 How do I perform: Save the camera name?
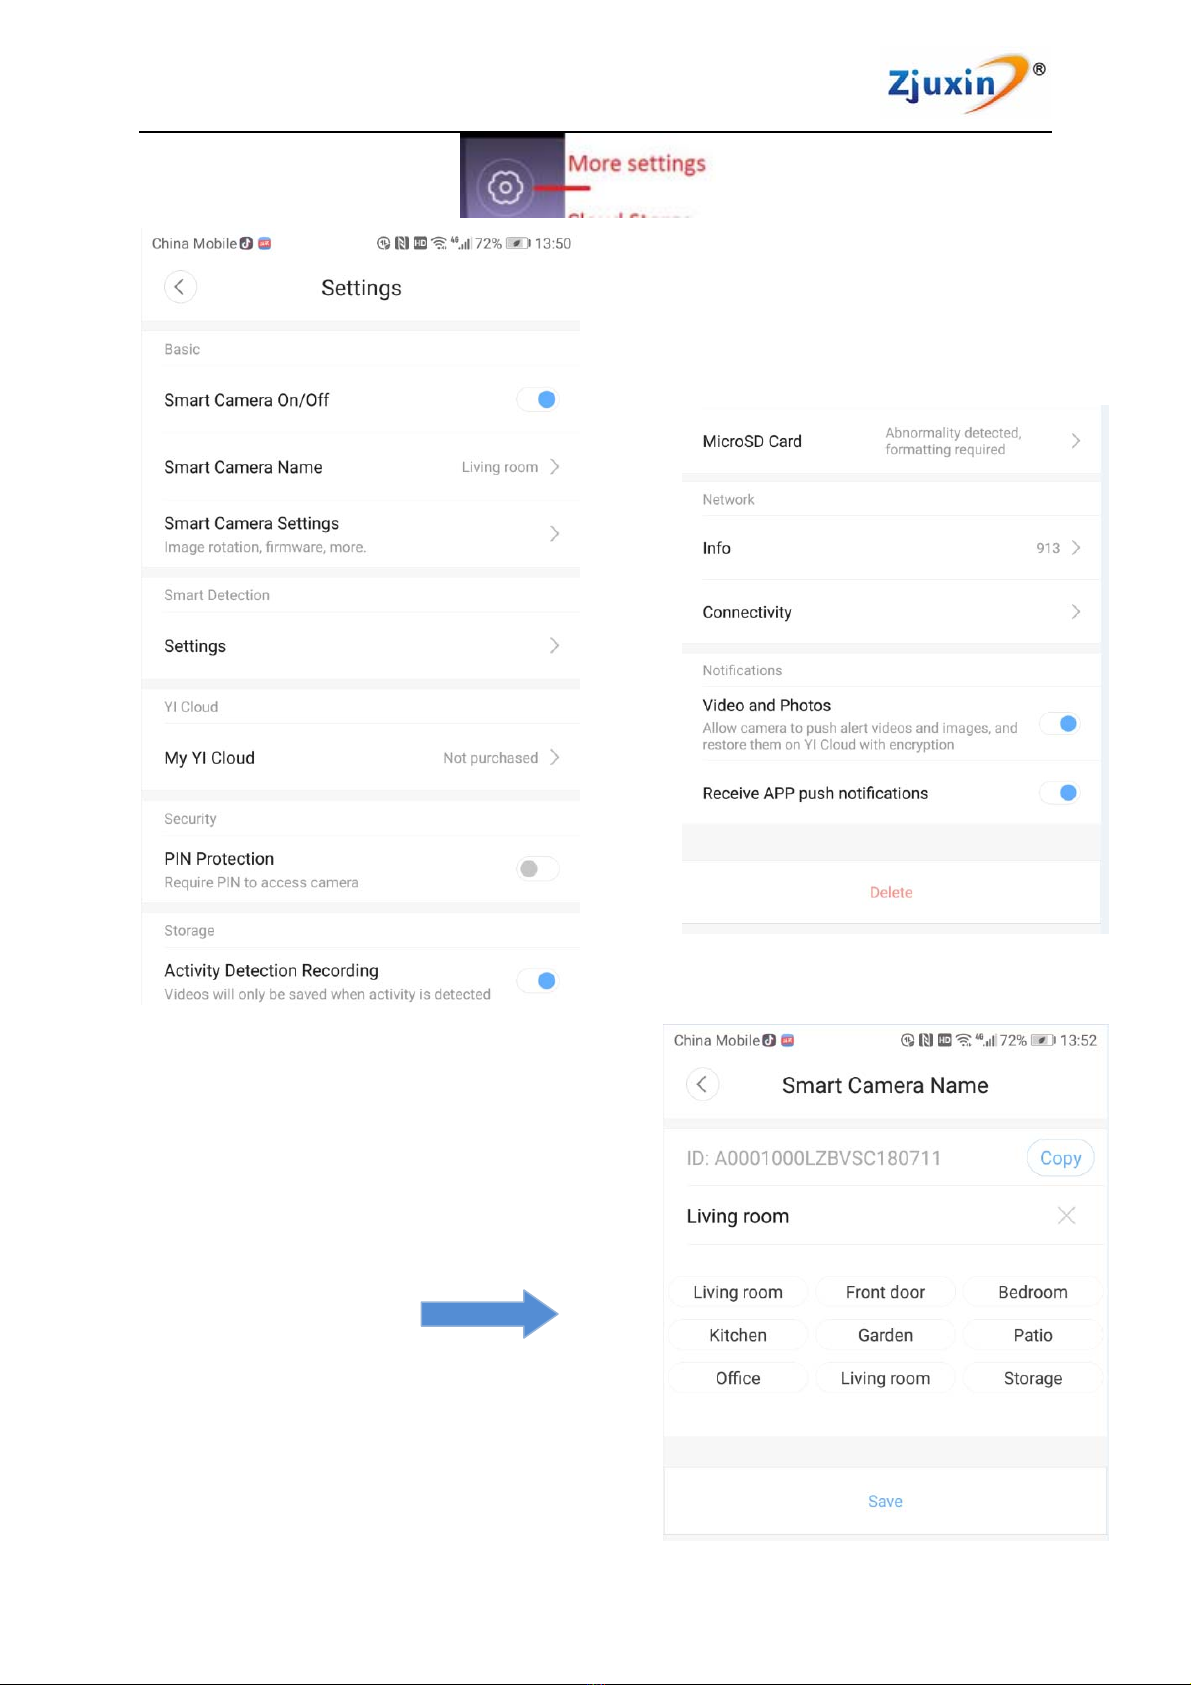pyautogui.click(x=885, y=1501)
